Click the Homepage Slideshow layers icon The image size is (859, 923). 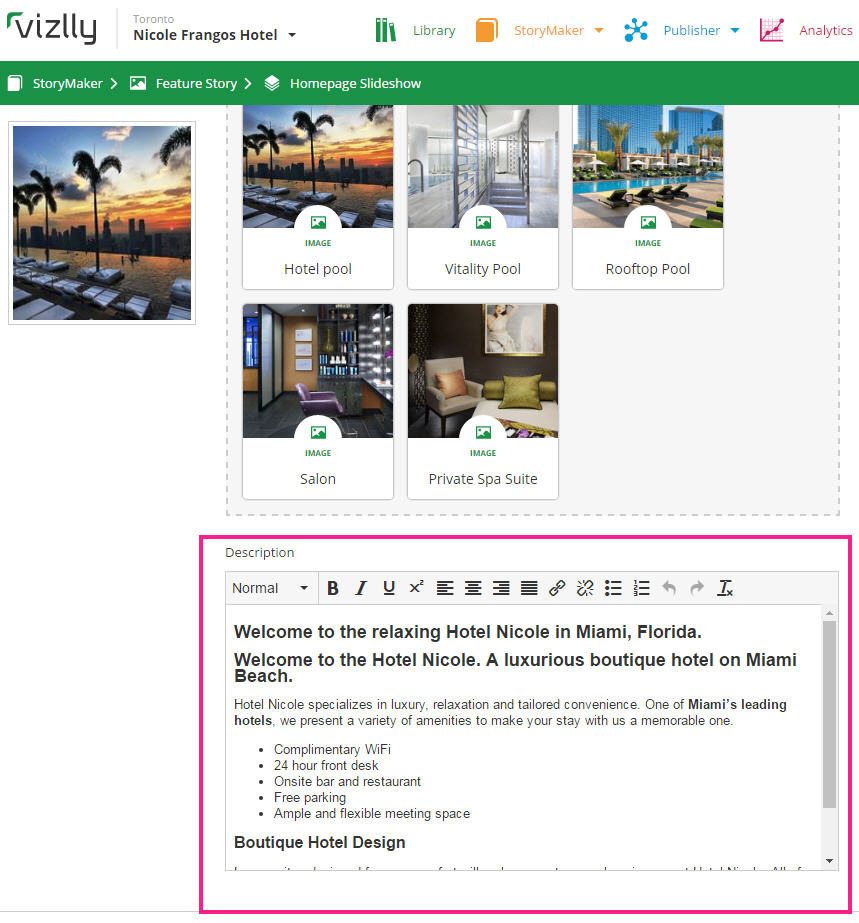[271, 83]
